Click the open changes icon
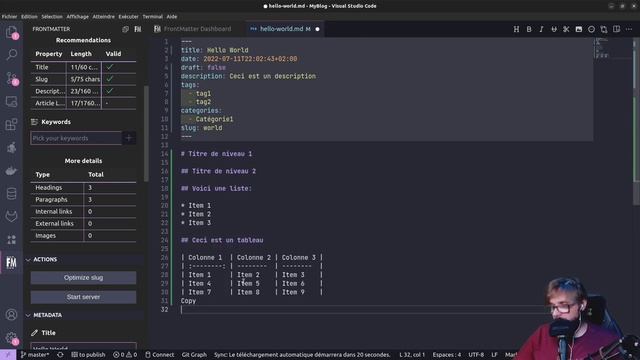The image size is (640, 360). (604, 29)
